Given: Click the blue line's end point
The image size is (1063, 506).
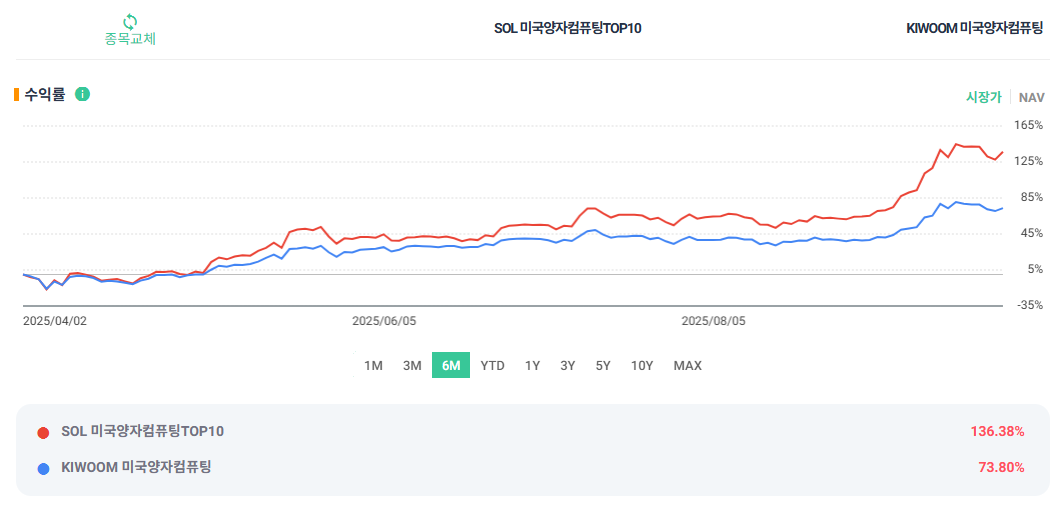Looking at the screenshot, I should 1002,208.
